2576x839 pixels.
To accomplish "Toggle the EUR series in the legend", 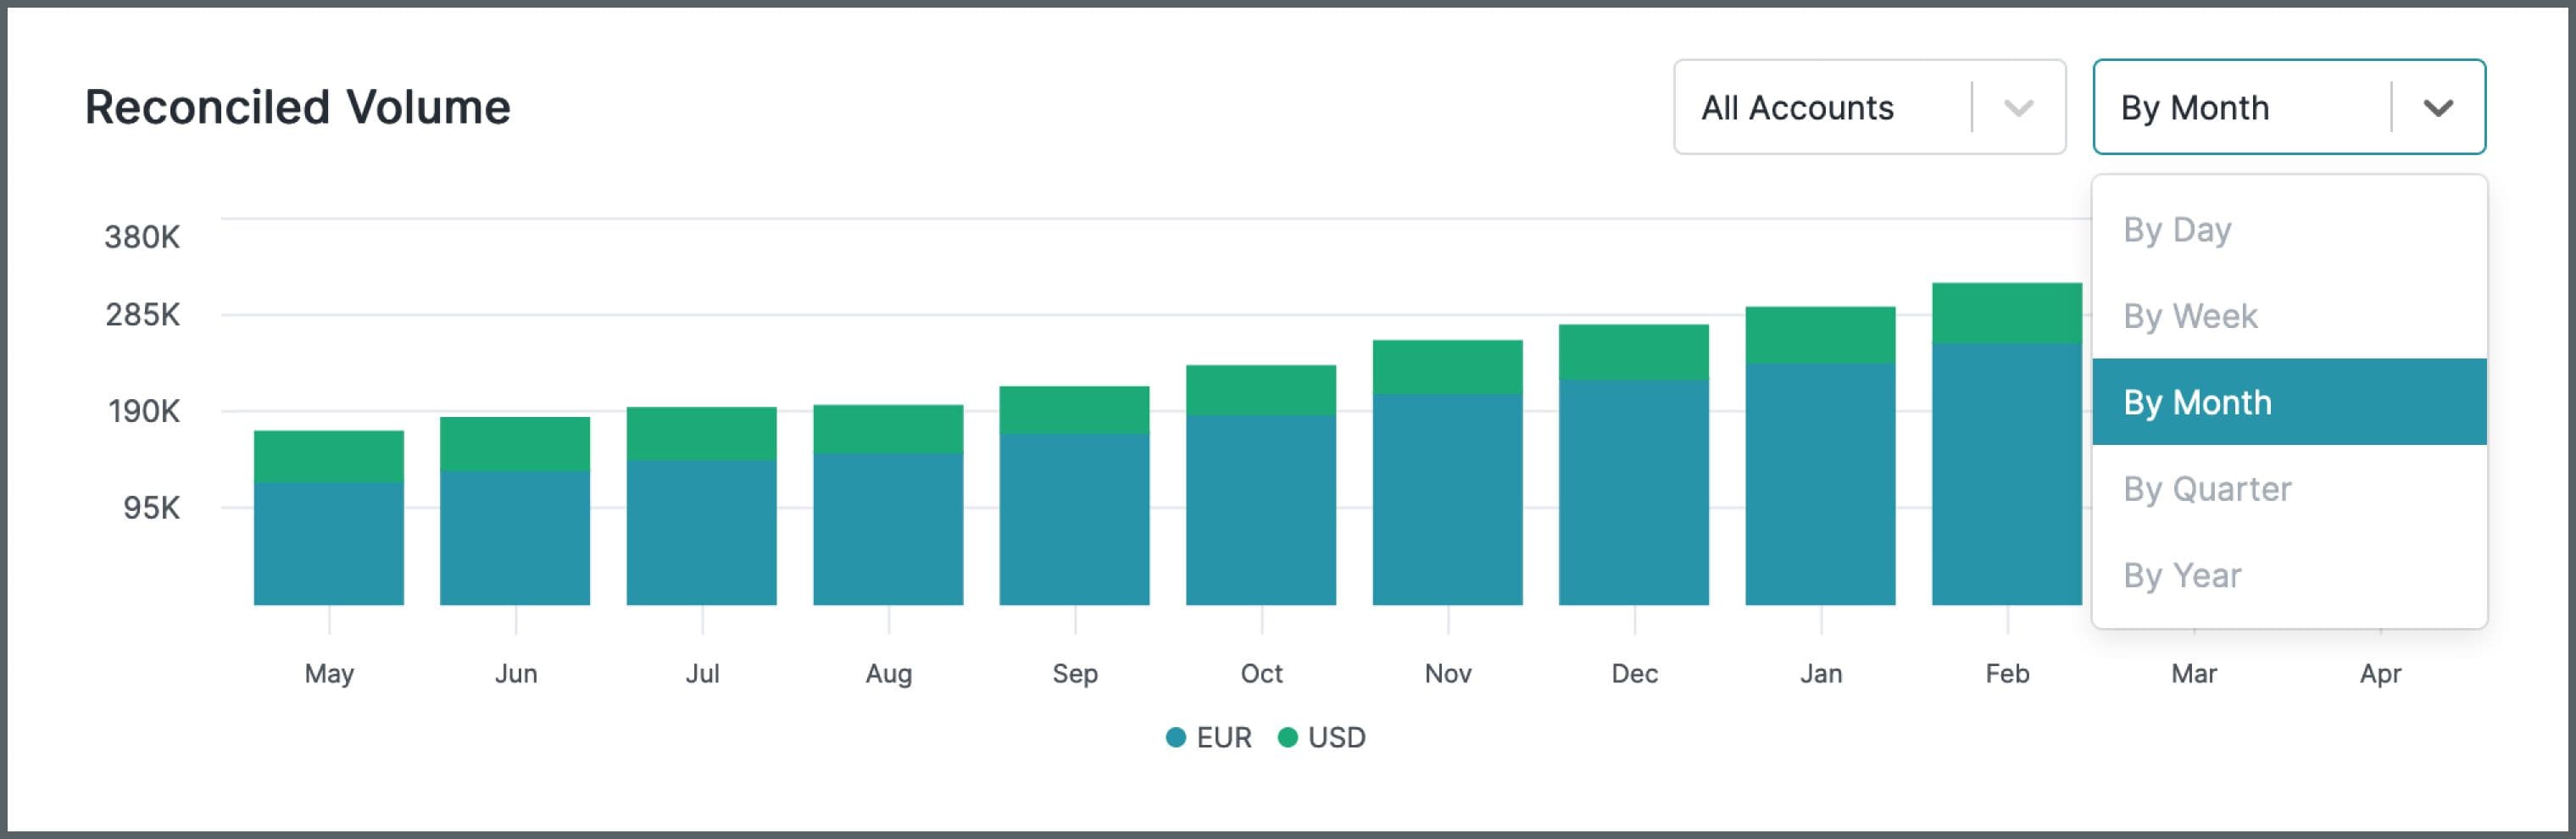I will click(x=1224, y=737).
